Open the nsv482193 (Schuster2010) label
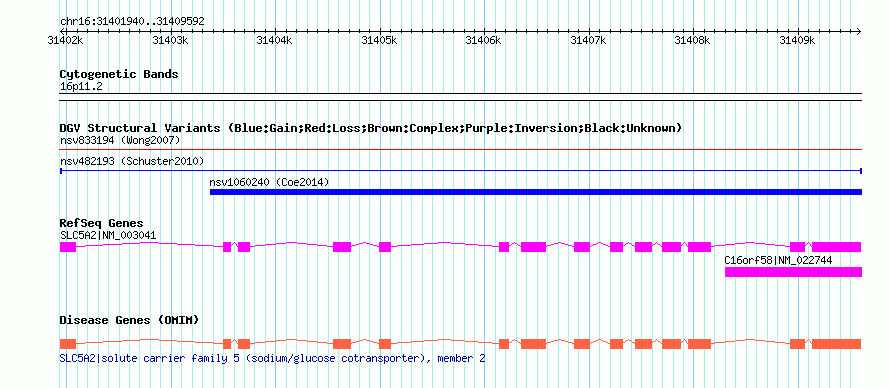The height and width of the screenshot is (388, 890). [x=132, y=161]
